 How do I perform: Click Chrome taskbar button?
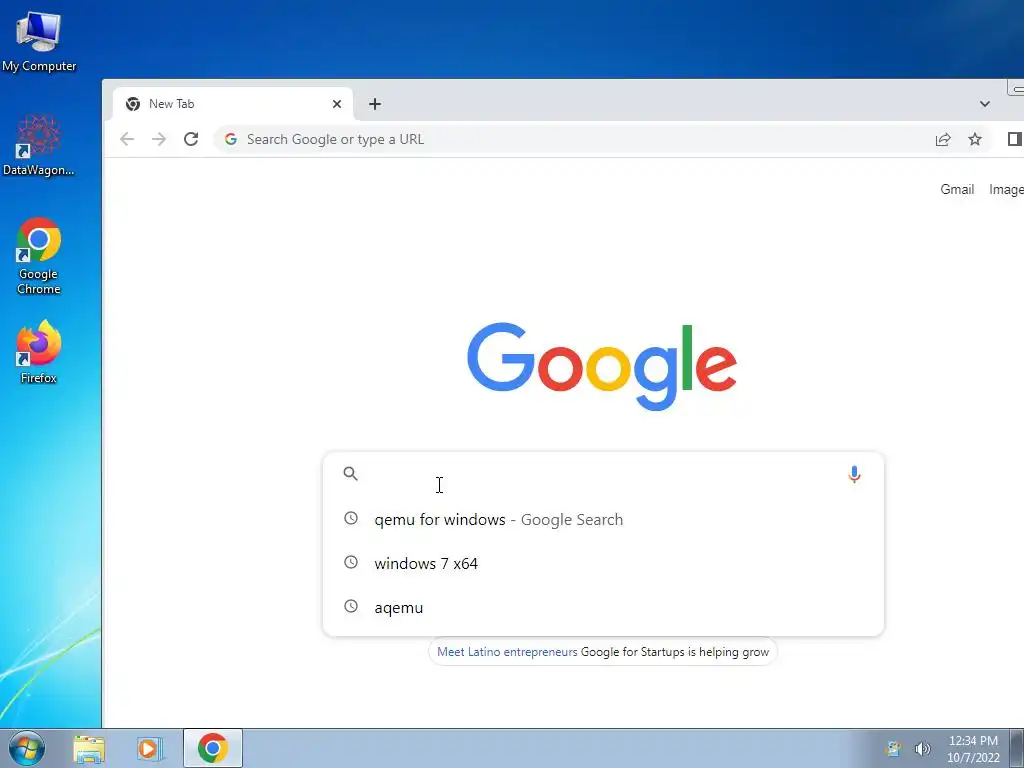213,748
